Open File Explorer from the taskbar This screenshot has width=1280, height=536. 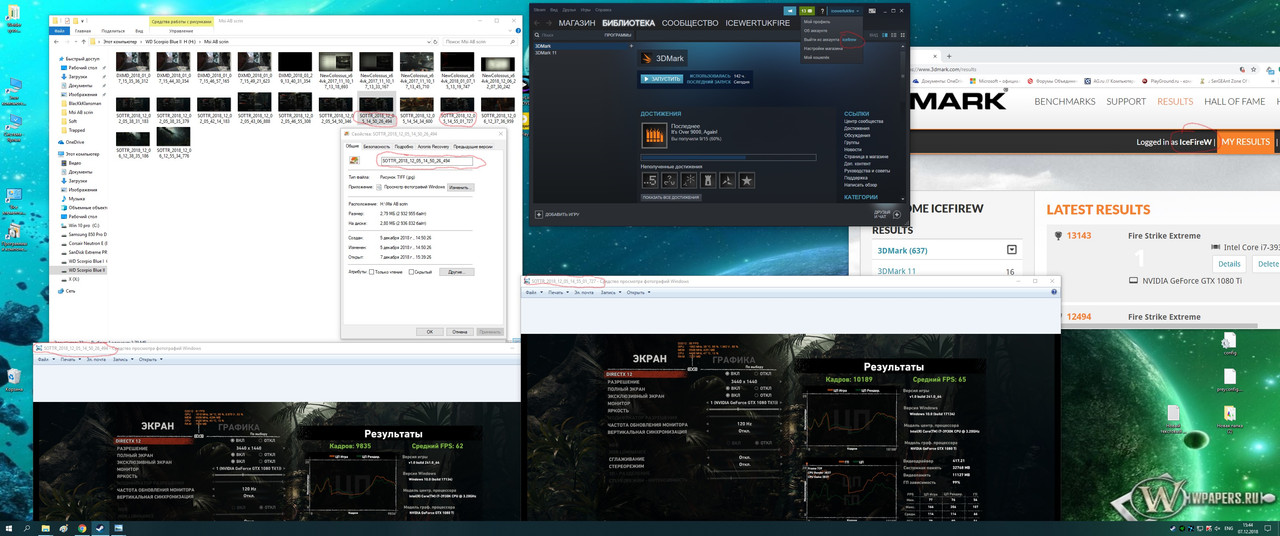45,528
